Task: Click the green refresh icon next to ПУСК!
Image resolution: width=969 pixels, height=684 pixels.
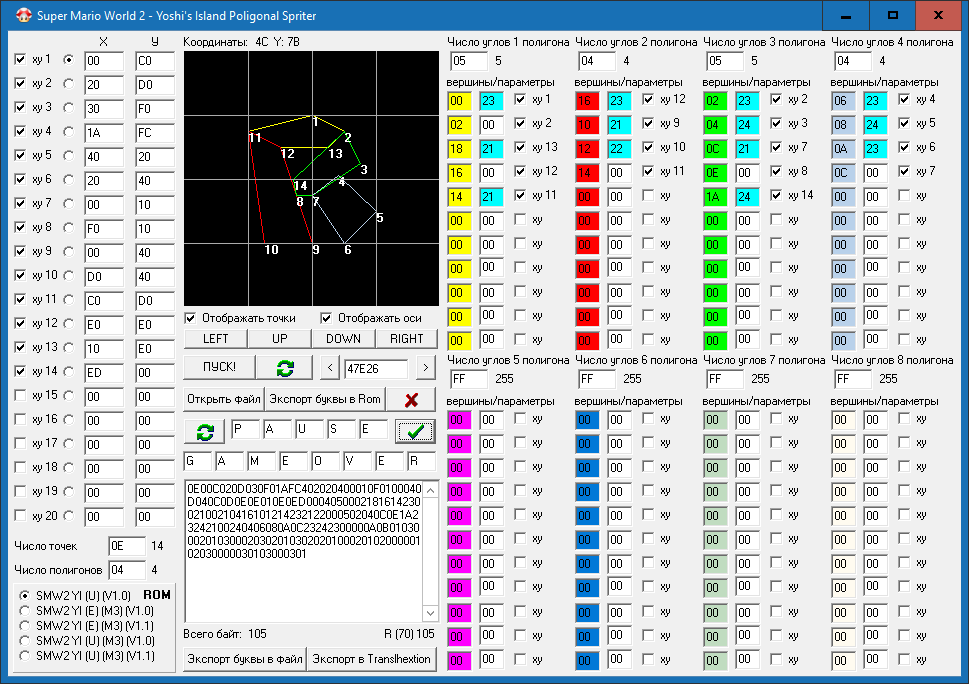Action: (285, 368)
